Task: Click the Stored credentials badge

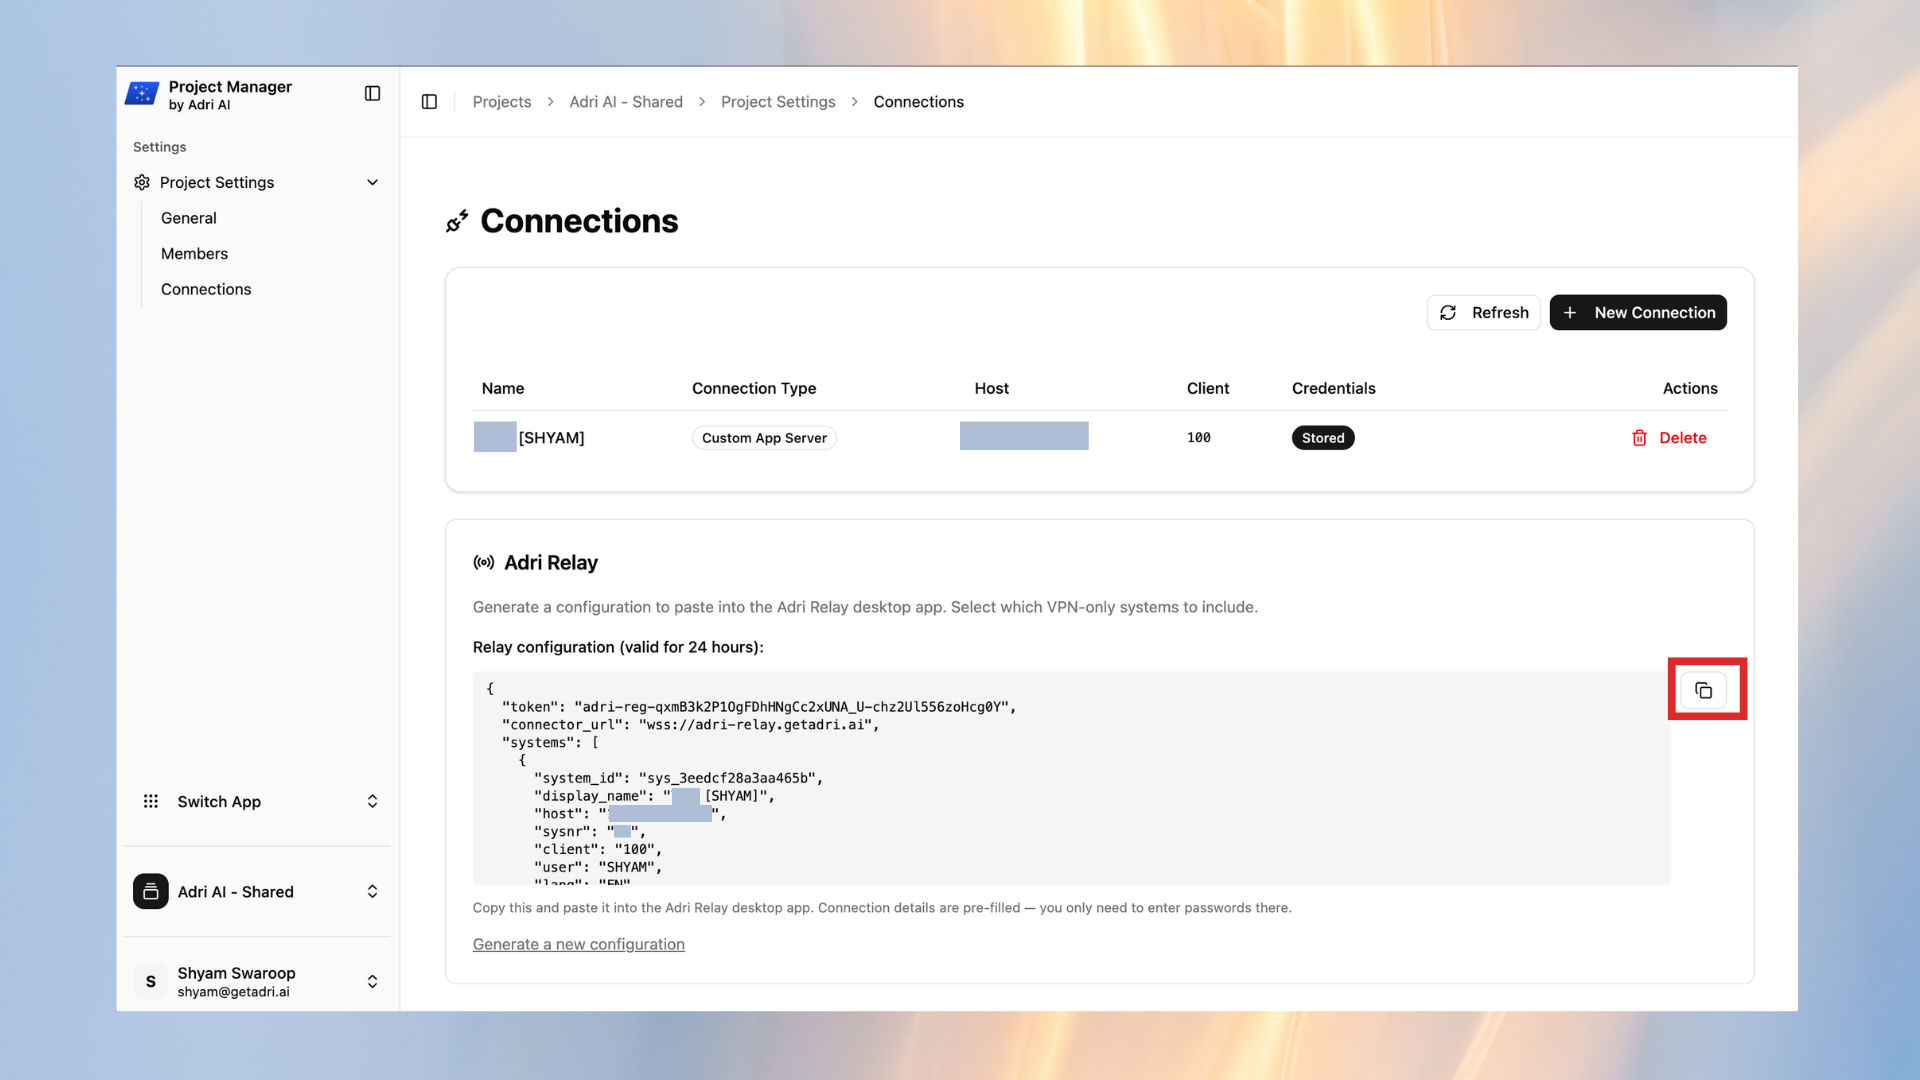Action: (x=1322, y=437)
